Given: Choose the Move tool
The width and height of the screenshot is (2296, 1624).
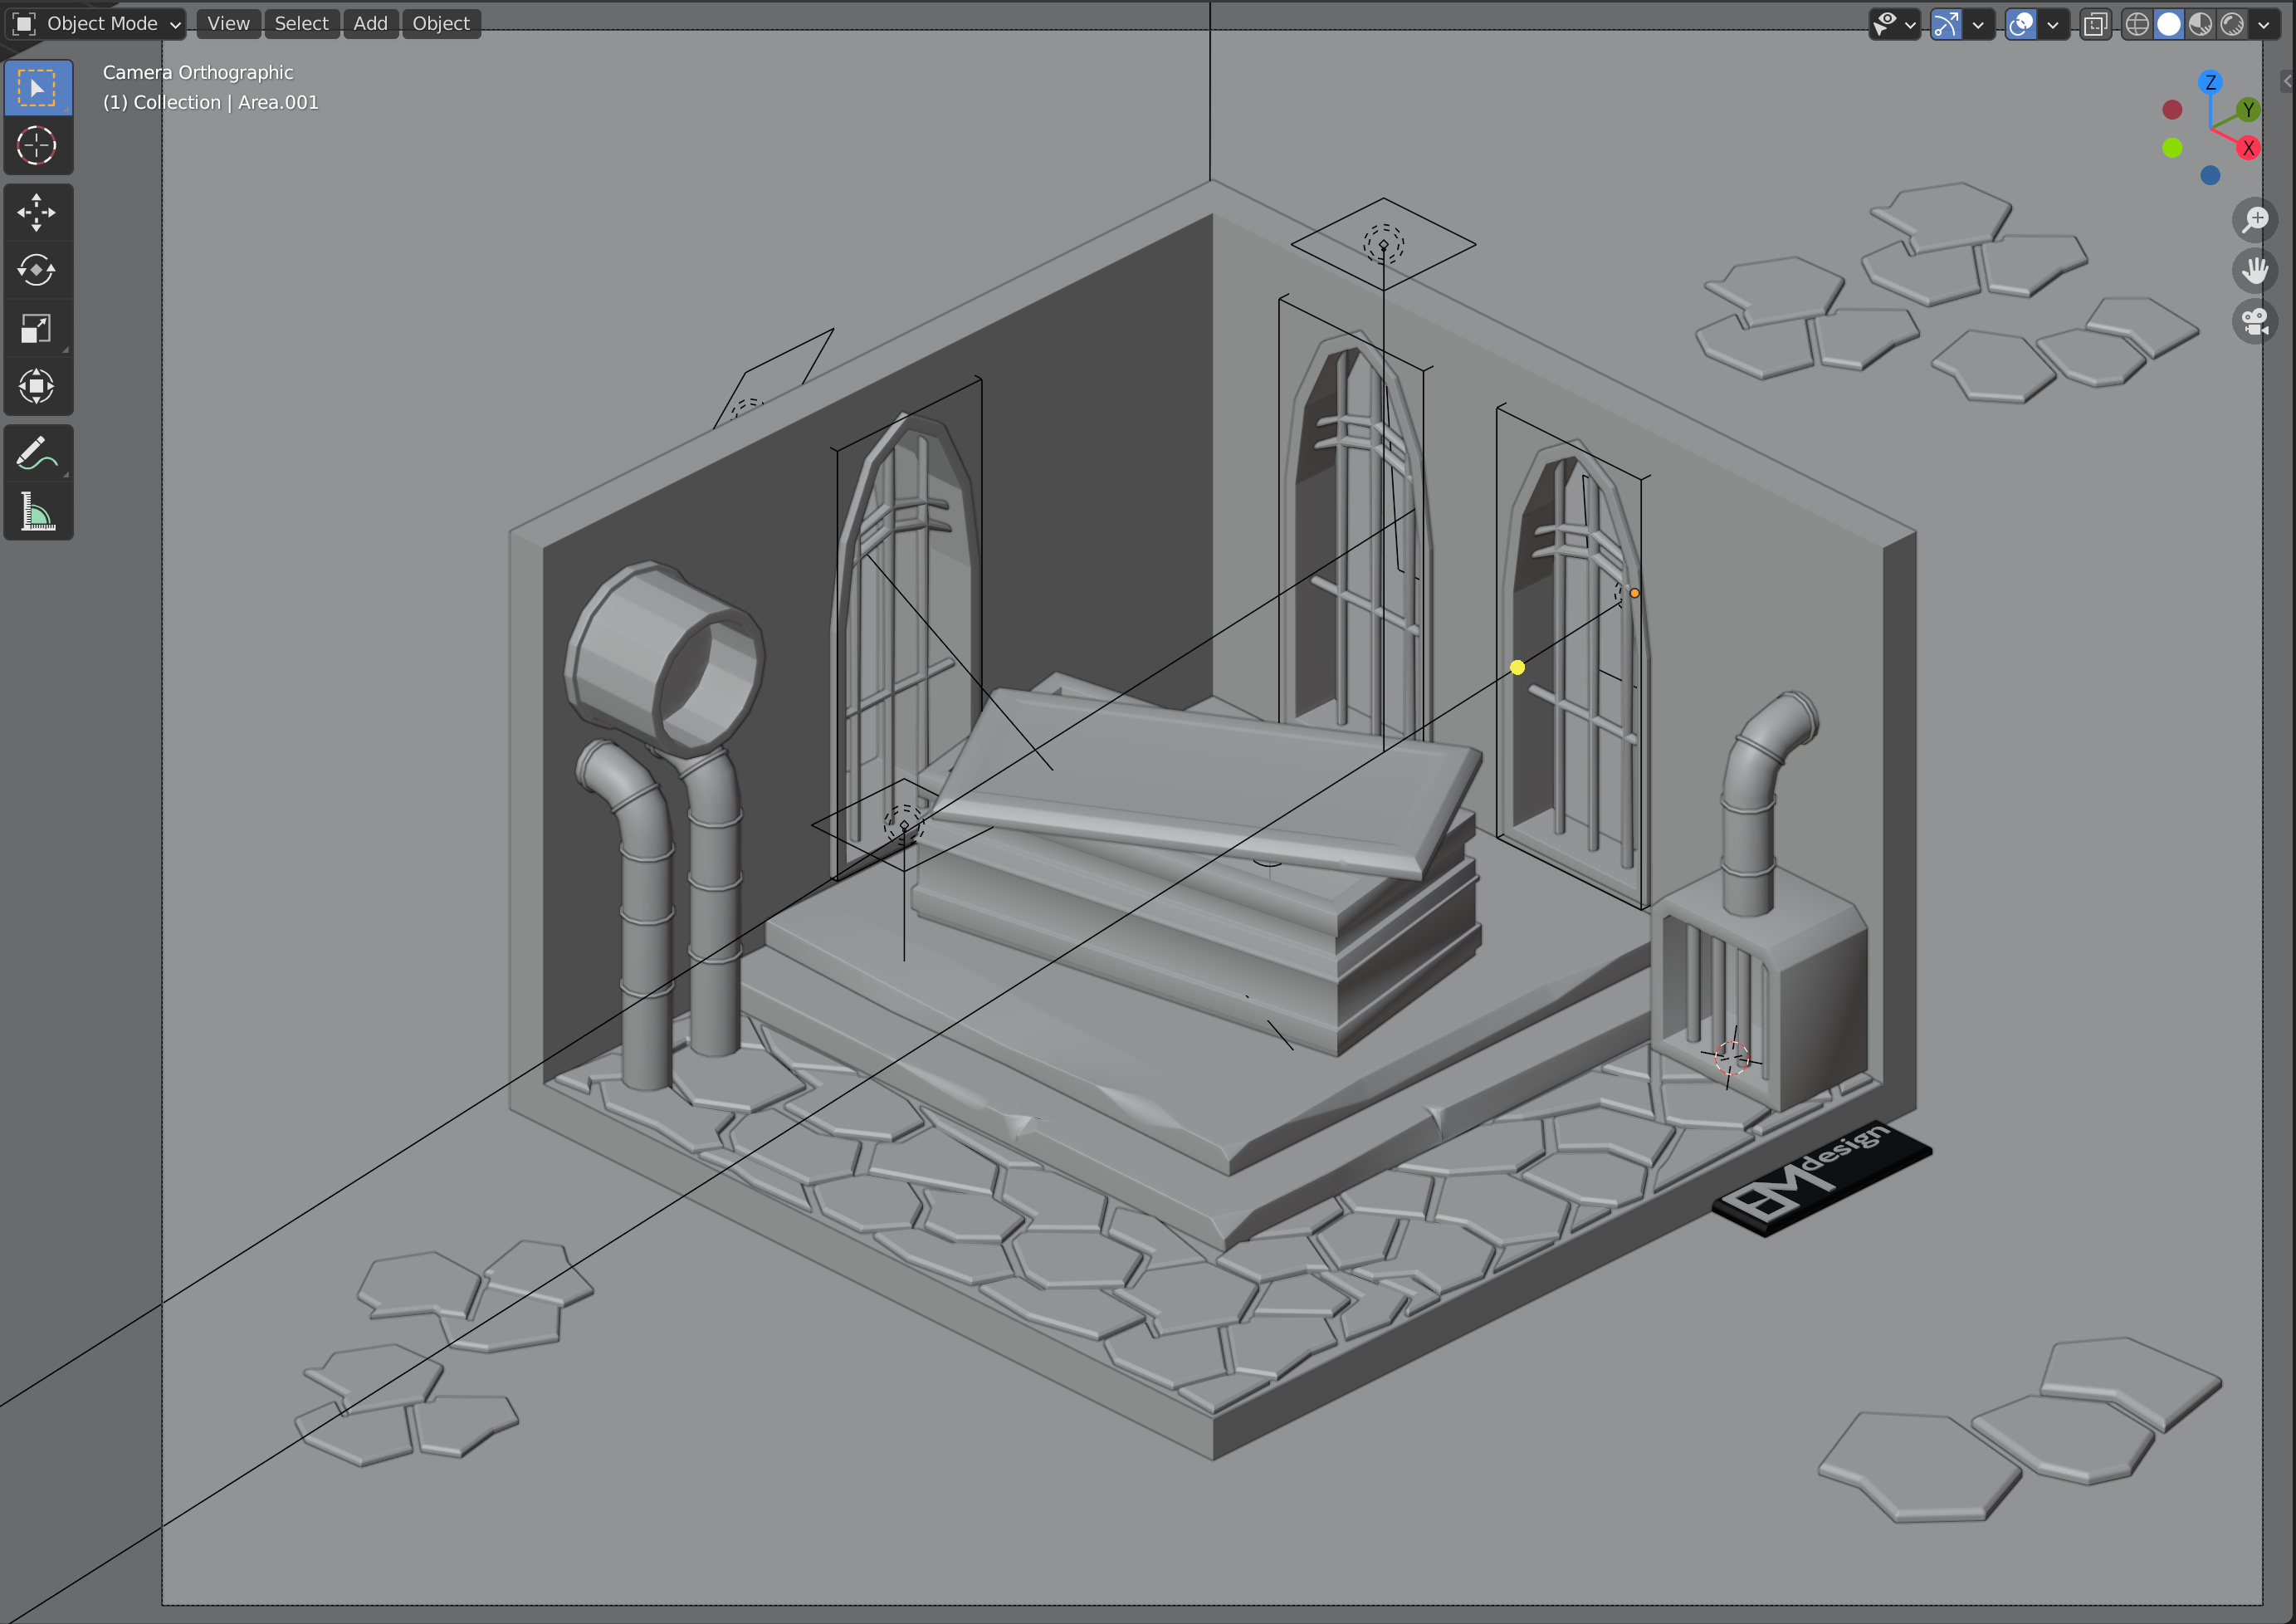Looking at the screenshot, I should 37,212.
